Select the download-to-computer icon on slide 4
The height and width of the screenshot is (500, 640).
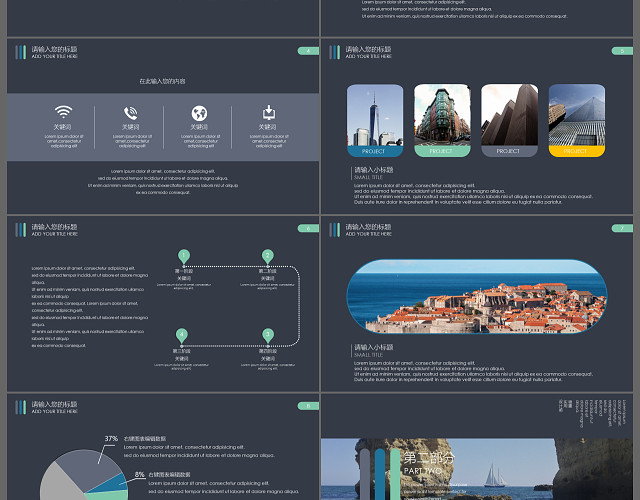(269, 112)
